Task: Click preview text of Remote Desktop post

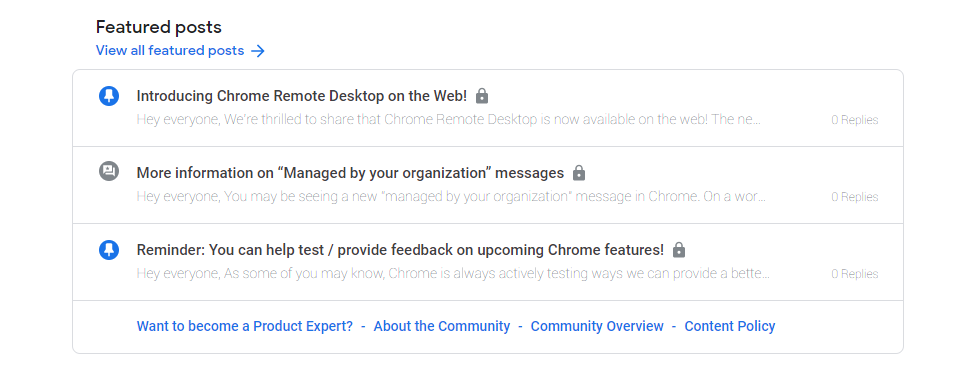Action: [x=449, y=119]
